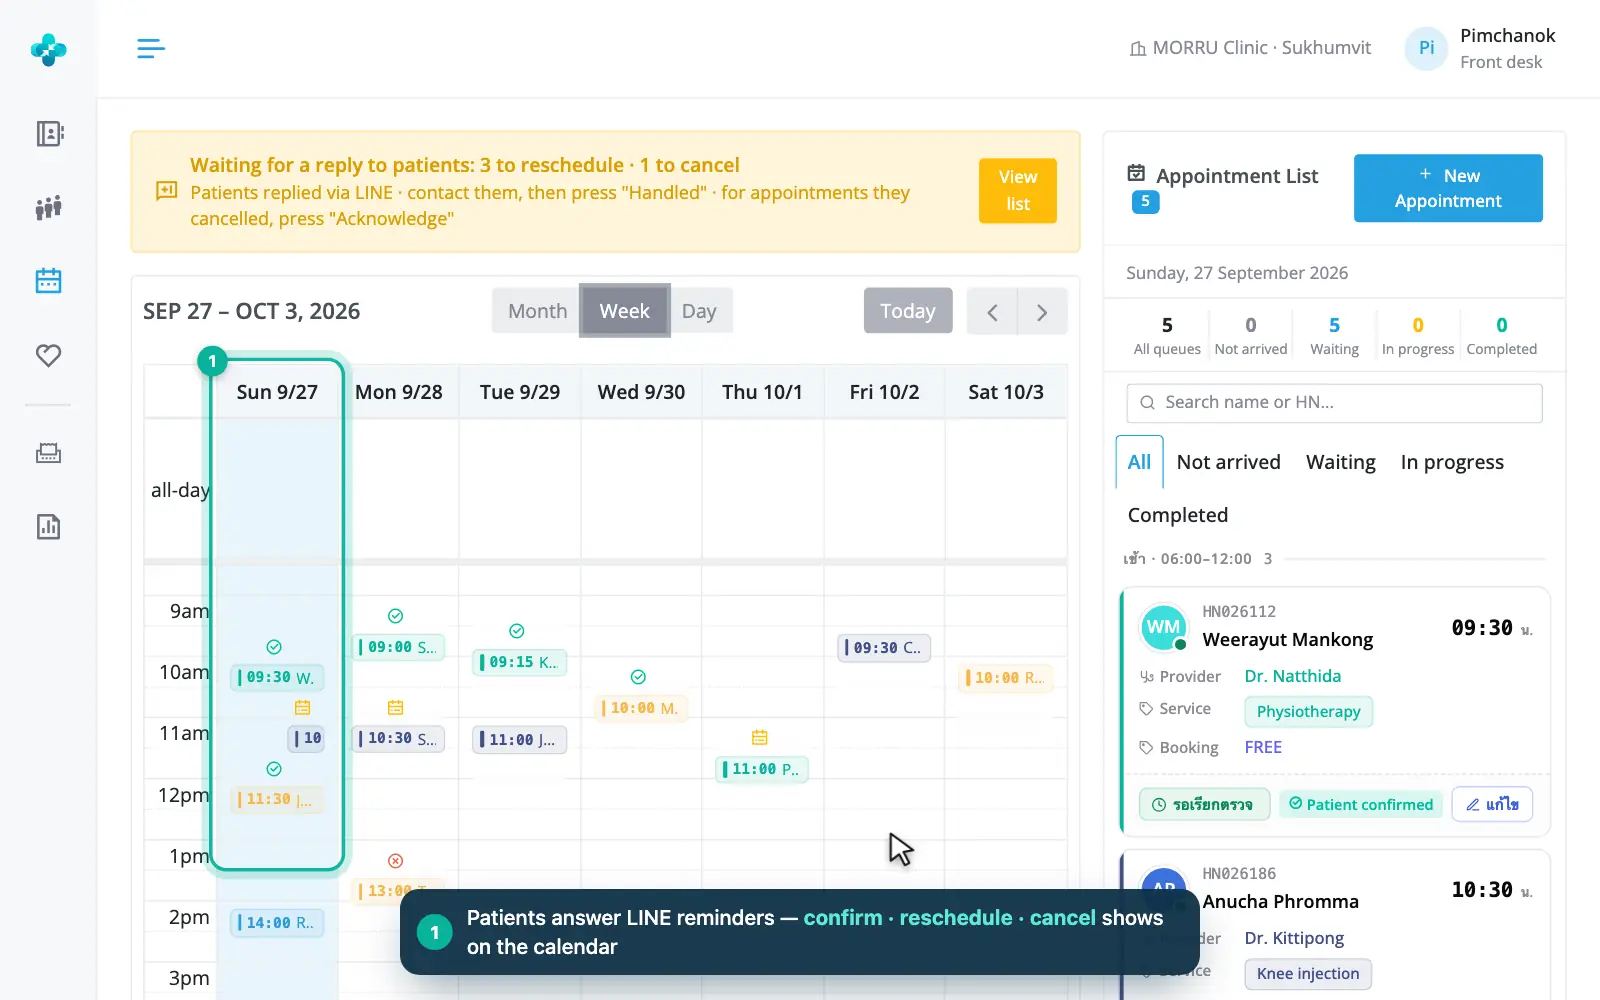Click the Physiotherapy service tag

(1309, 712)
